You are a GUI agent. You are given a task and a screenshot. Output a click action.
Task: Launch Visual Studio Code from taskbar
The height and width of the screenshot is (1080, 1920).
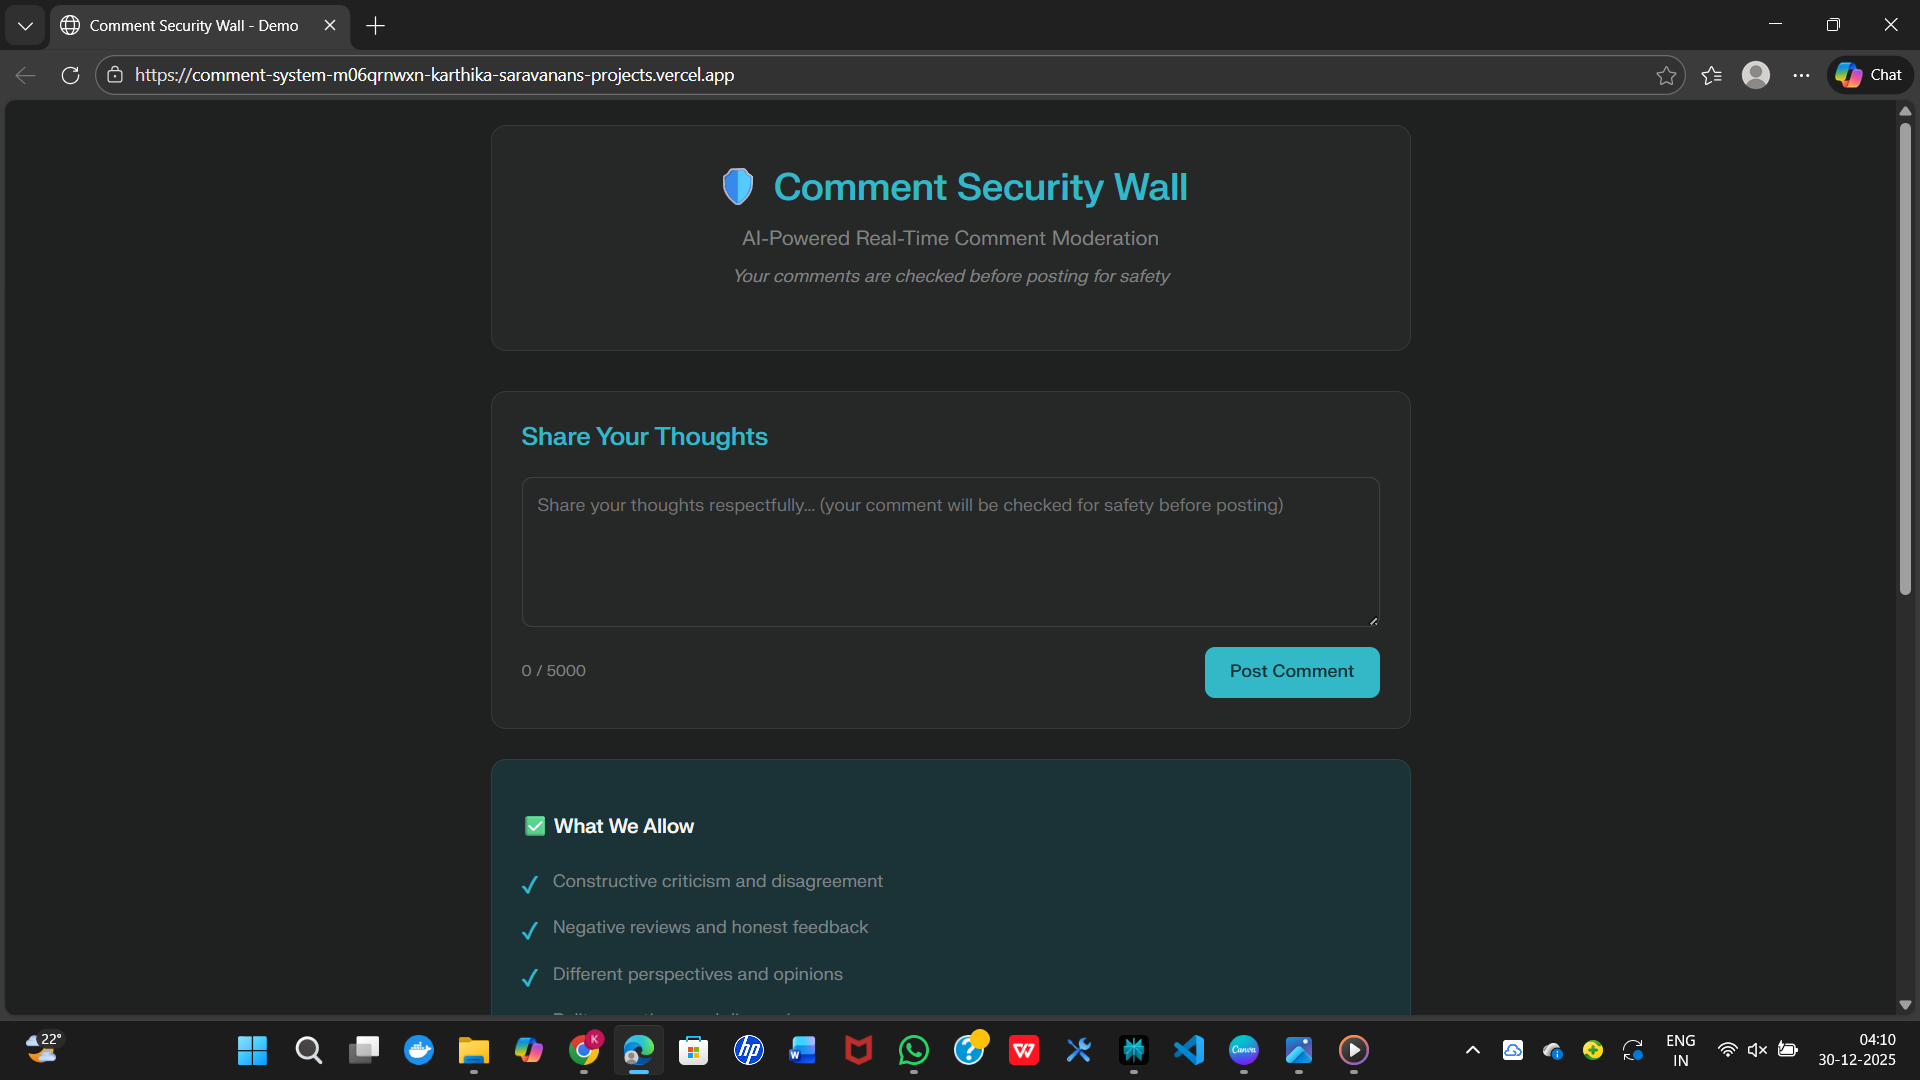click(x=1188, y=1050)
